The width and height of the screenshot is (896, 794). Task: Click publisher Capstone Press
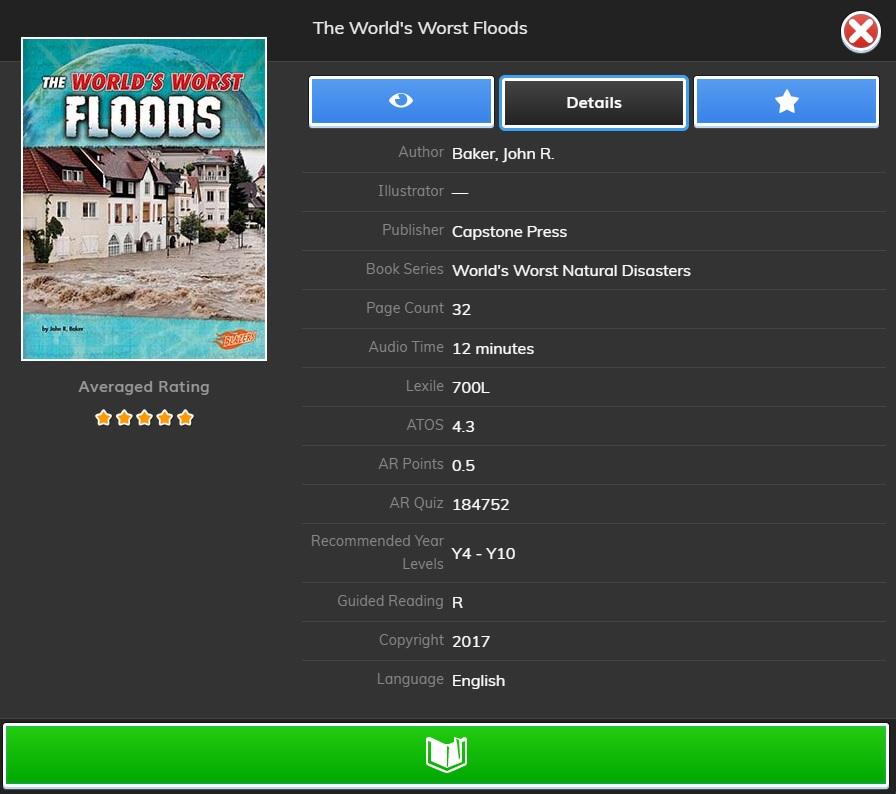coord(509,232)
